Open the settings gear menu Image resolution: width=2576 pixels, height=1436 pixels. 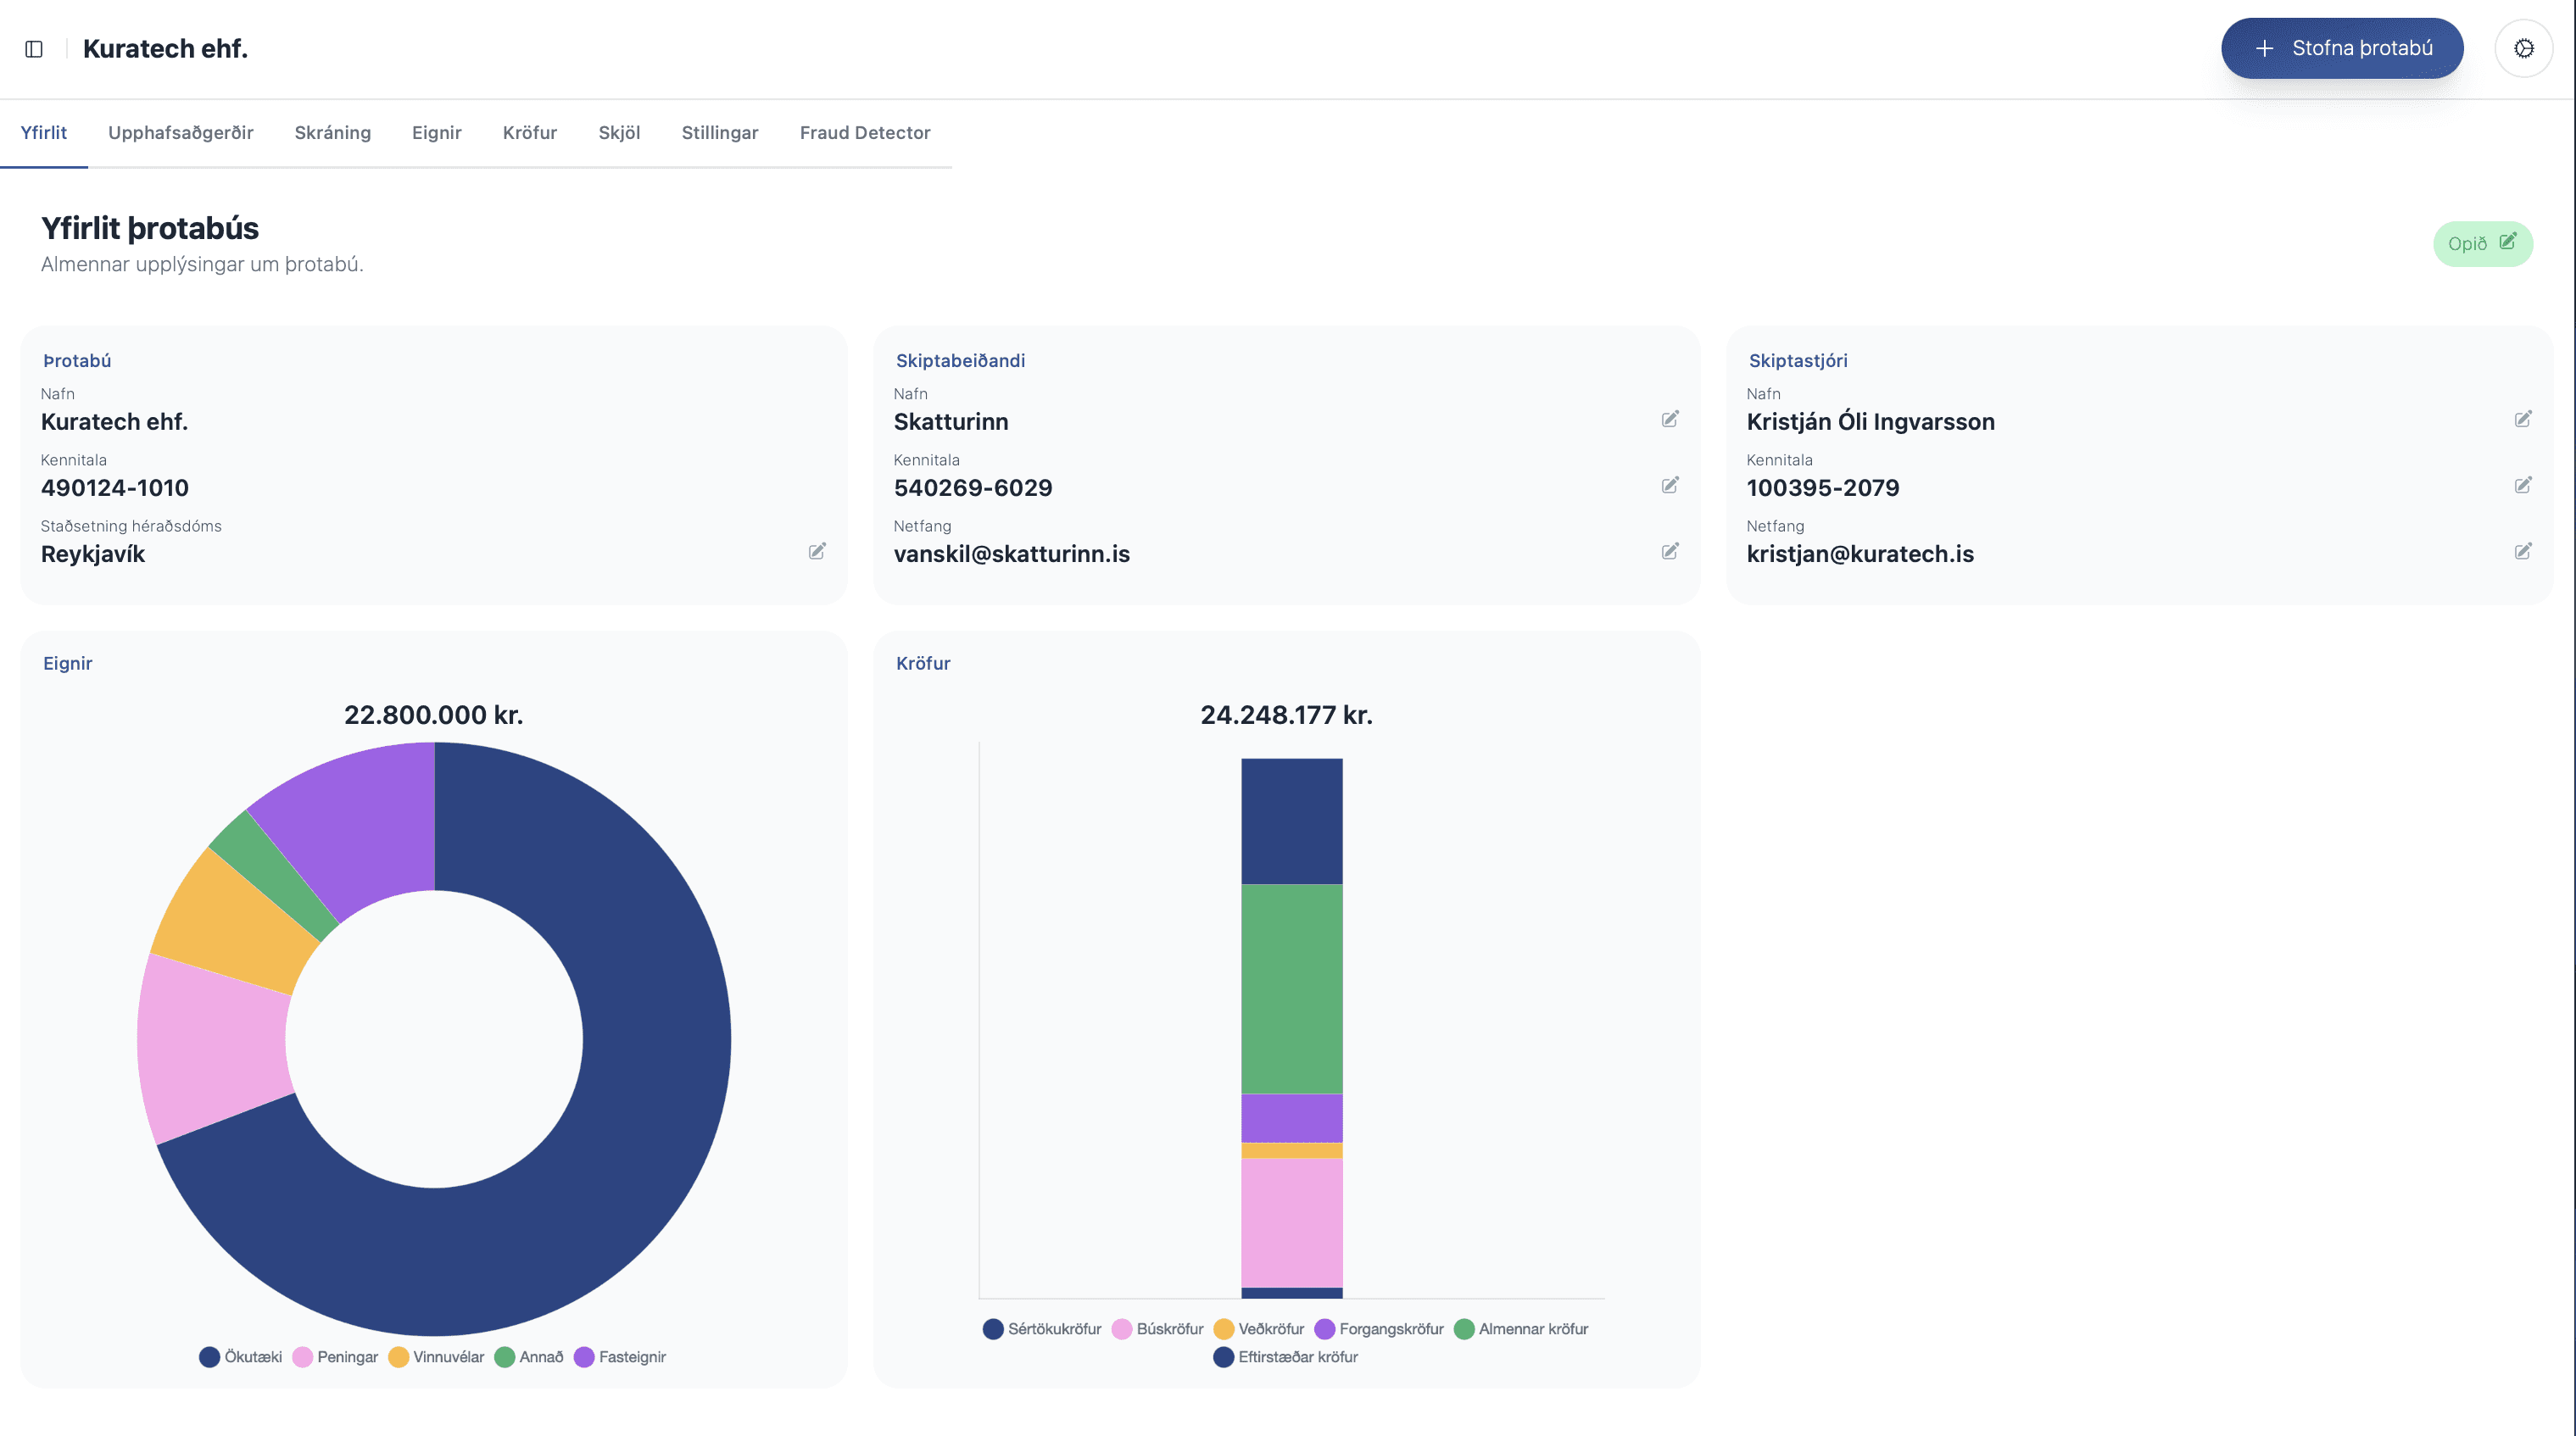2524,47
